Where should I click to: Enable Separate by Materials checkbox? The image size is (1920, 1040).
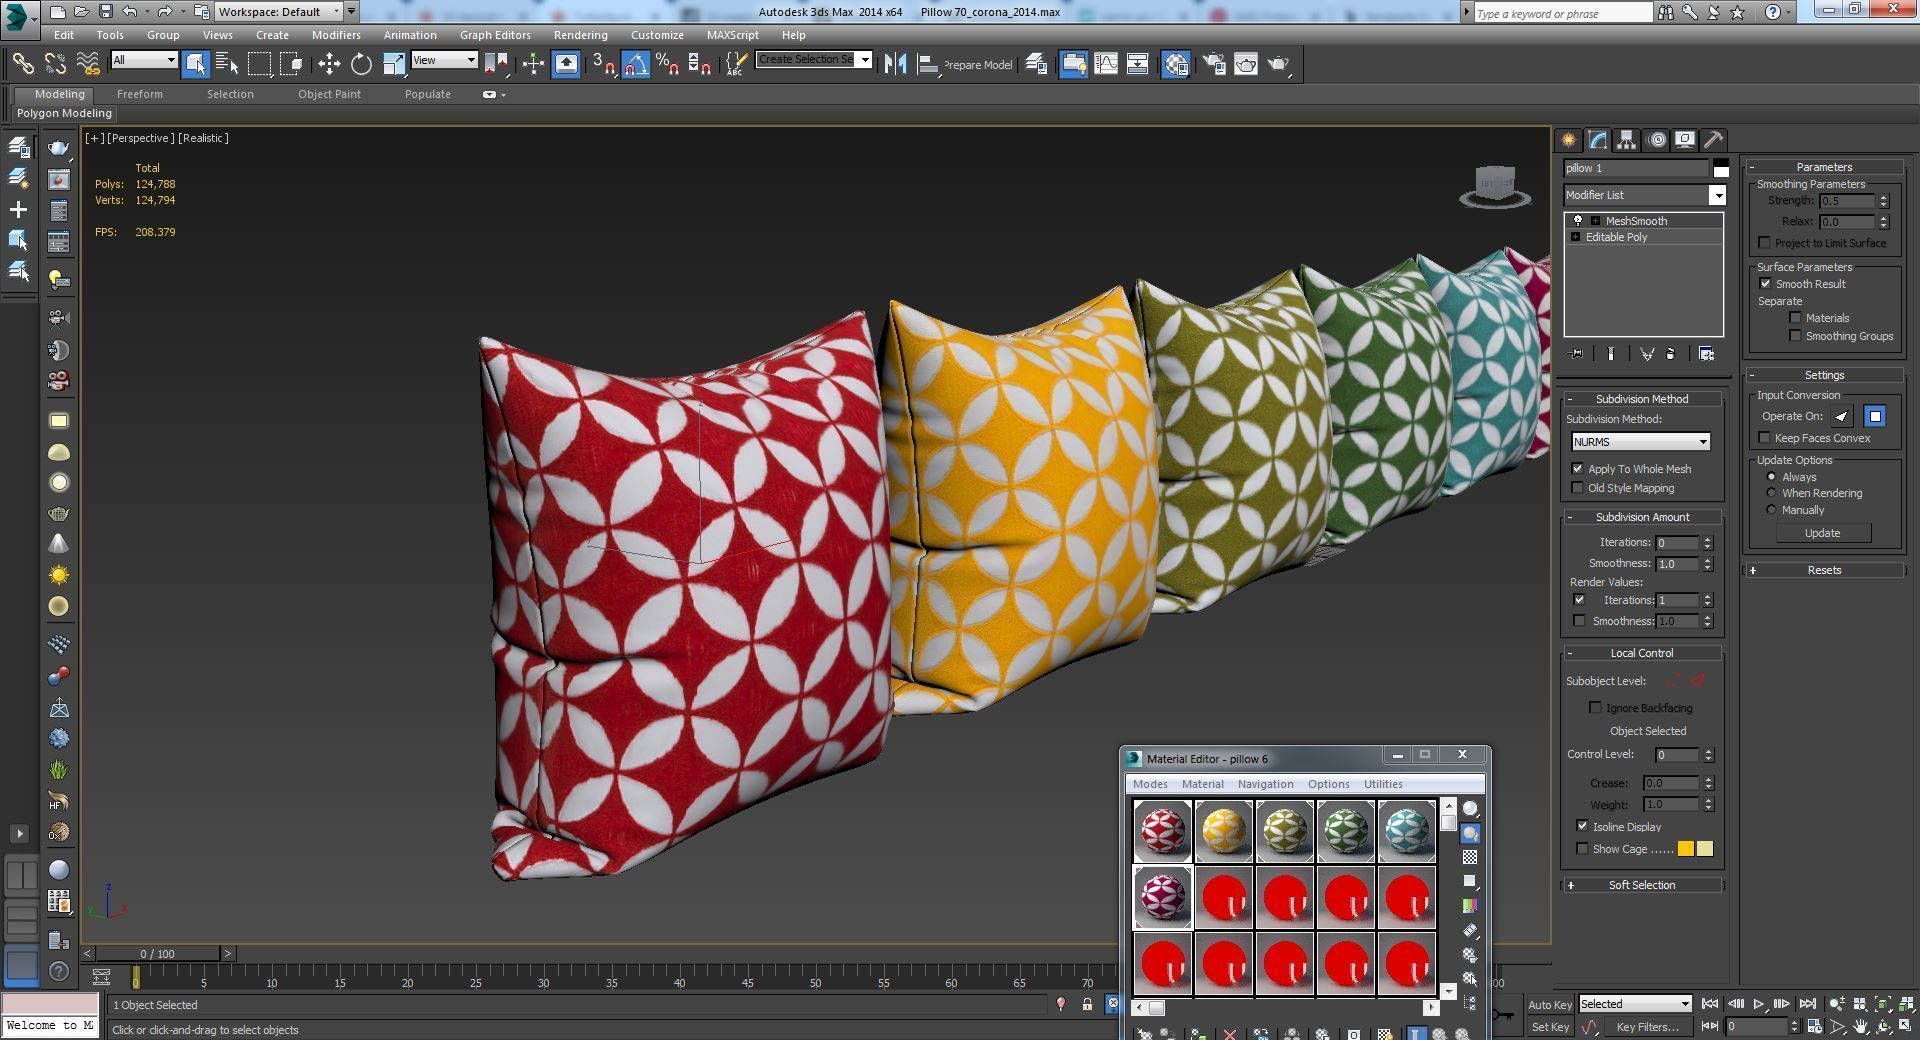pos(1796,318)
